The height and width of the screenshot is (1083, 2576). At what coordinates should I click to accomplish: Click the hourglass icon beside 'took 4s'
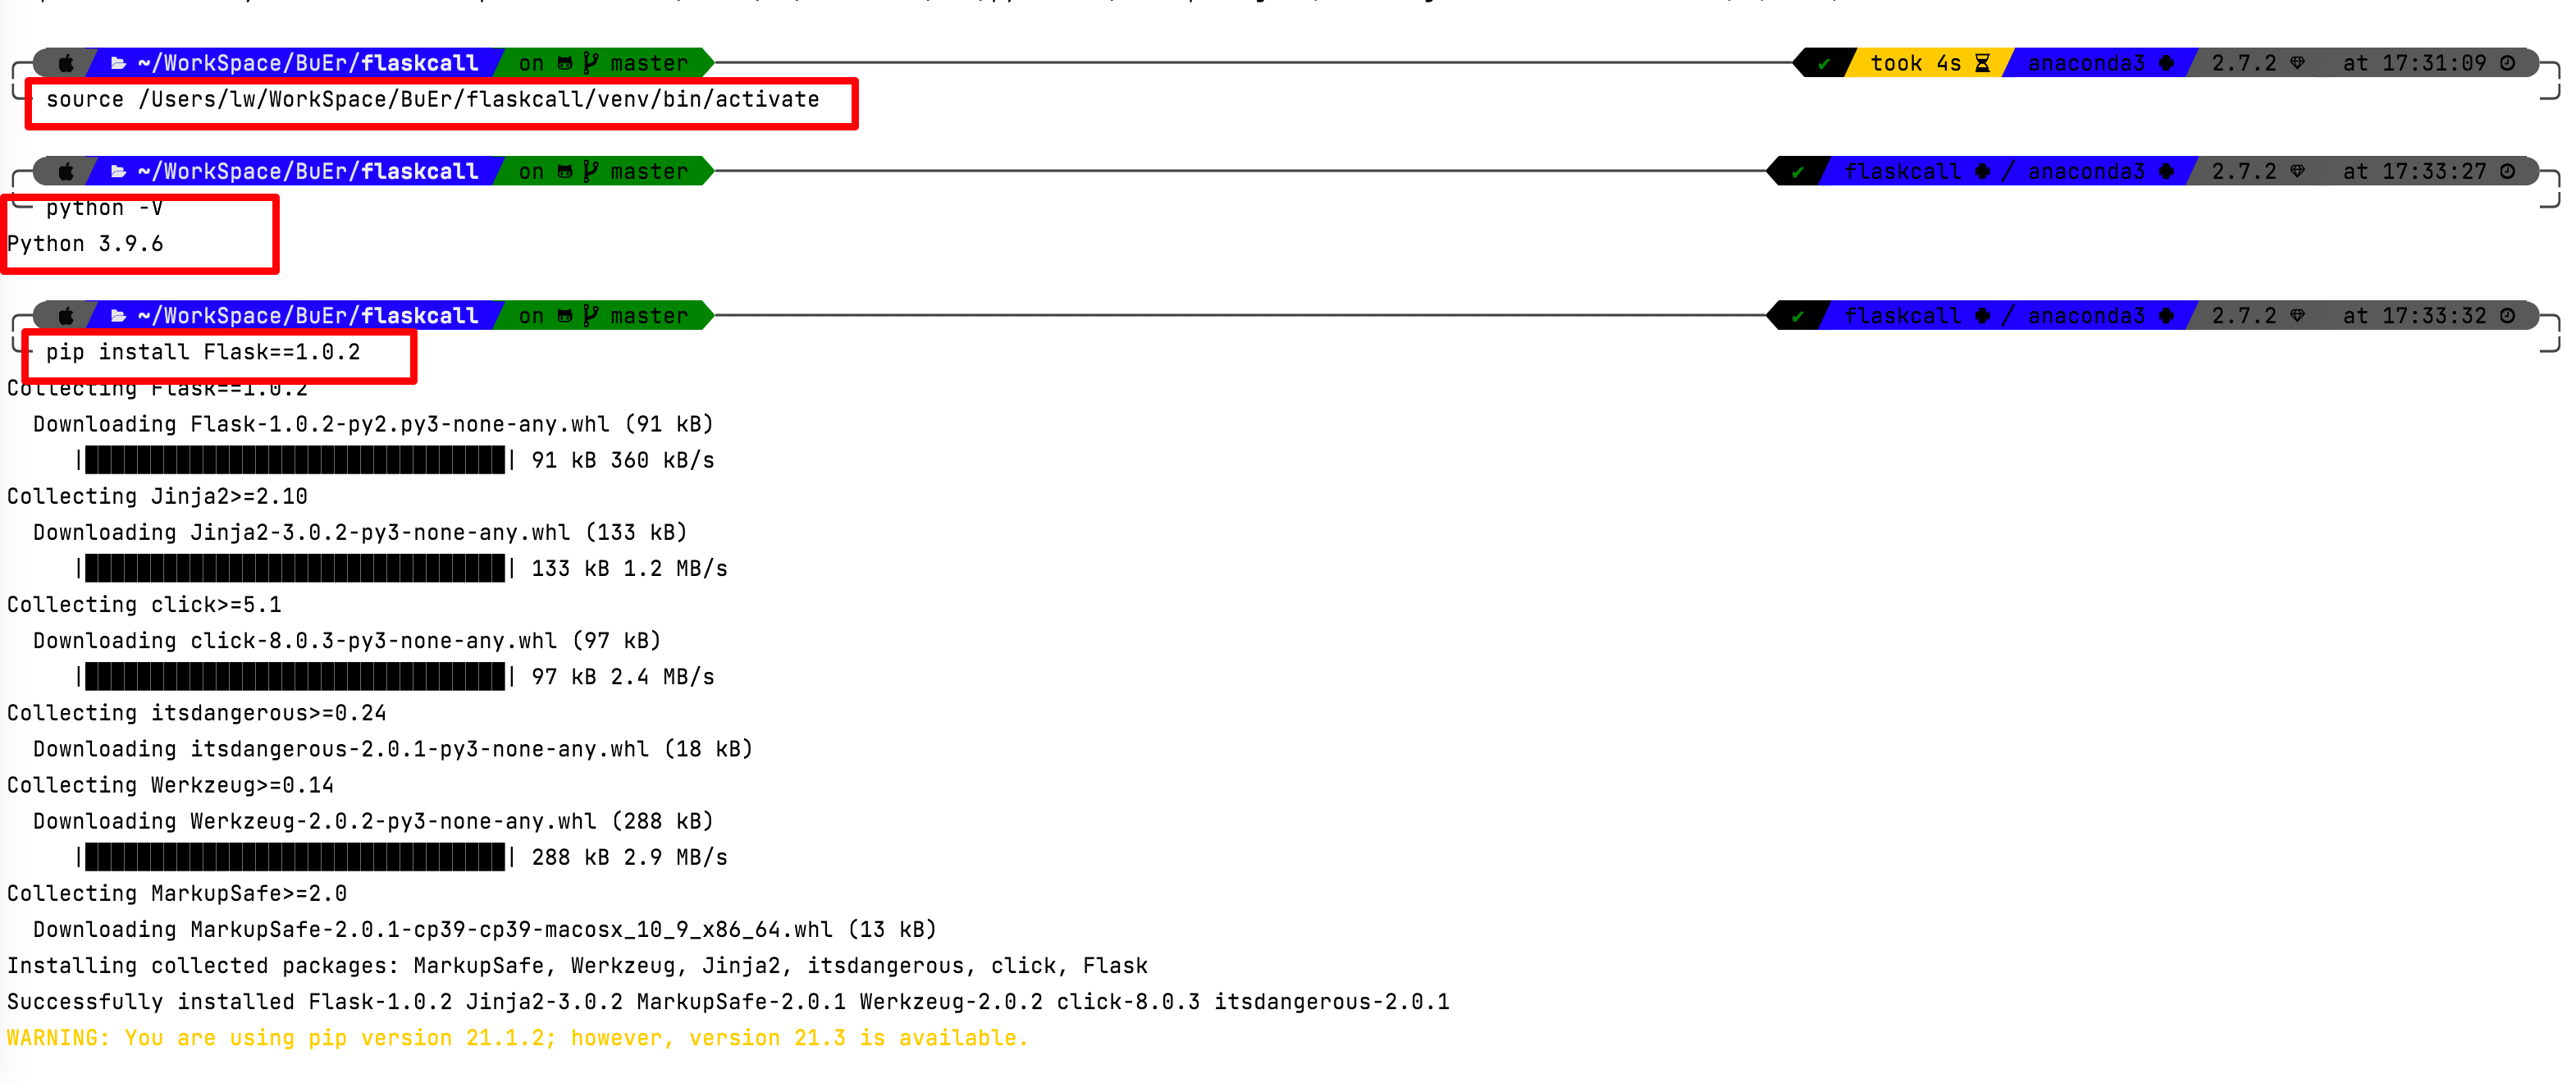point(1981,63)
